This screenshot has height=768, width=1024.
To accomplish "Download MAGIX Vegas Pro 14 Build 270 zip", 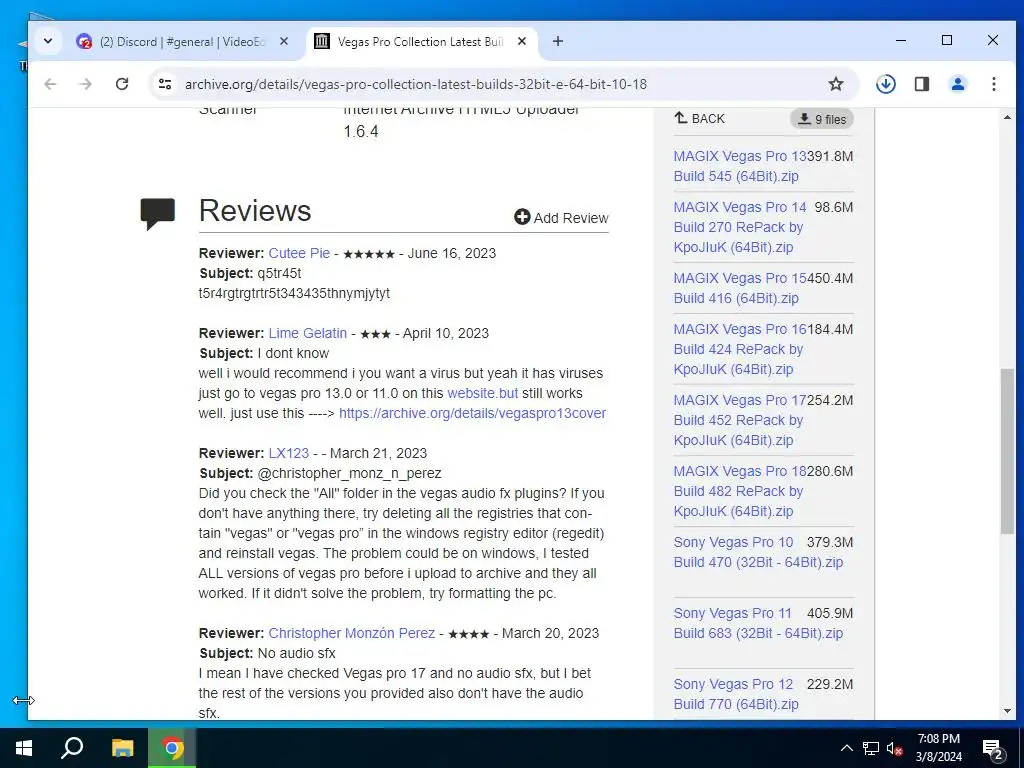I will (739, 227).
